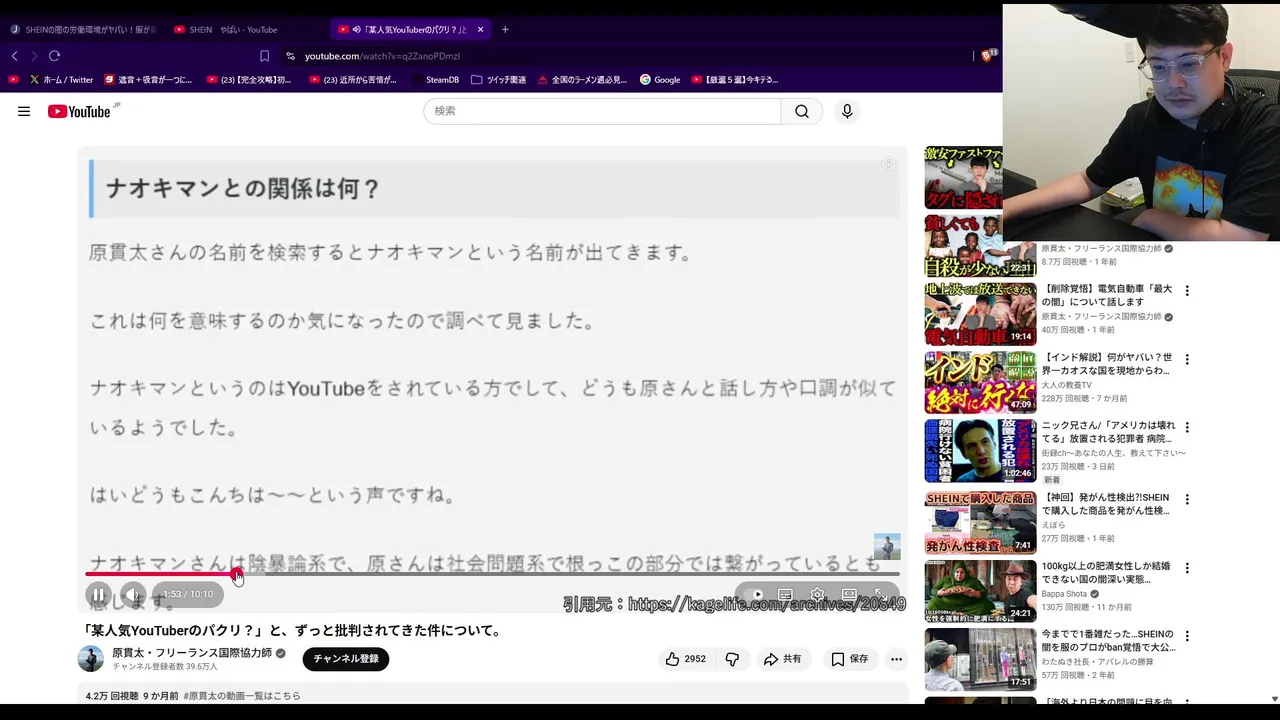The height and width of the screenshot is (720, 1280).
Task: Open Google bookmark
Action: pos(660,79)
